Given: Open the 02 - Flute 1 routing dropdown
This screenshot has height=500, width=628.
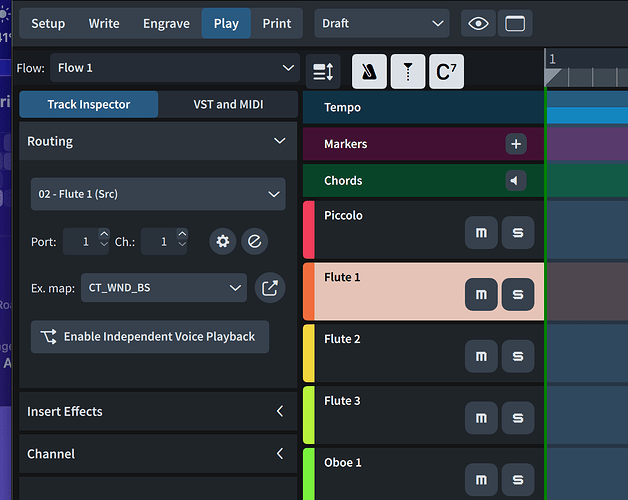Looking at the screenshot, I should (157, 194).
